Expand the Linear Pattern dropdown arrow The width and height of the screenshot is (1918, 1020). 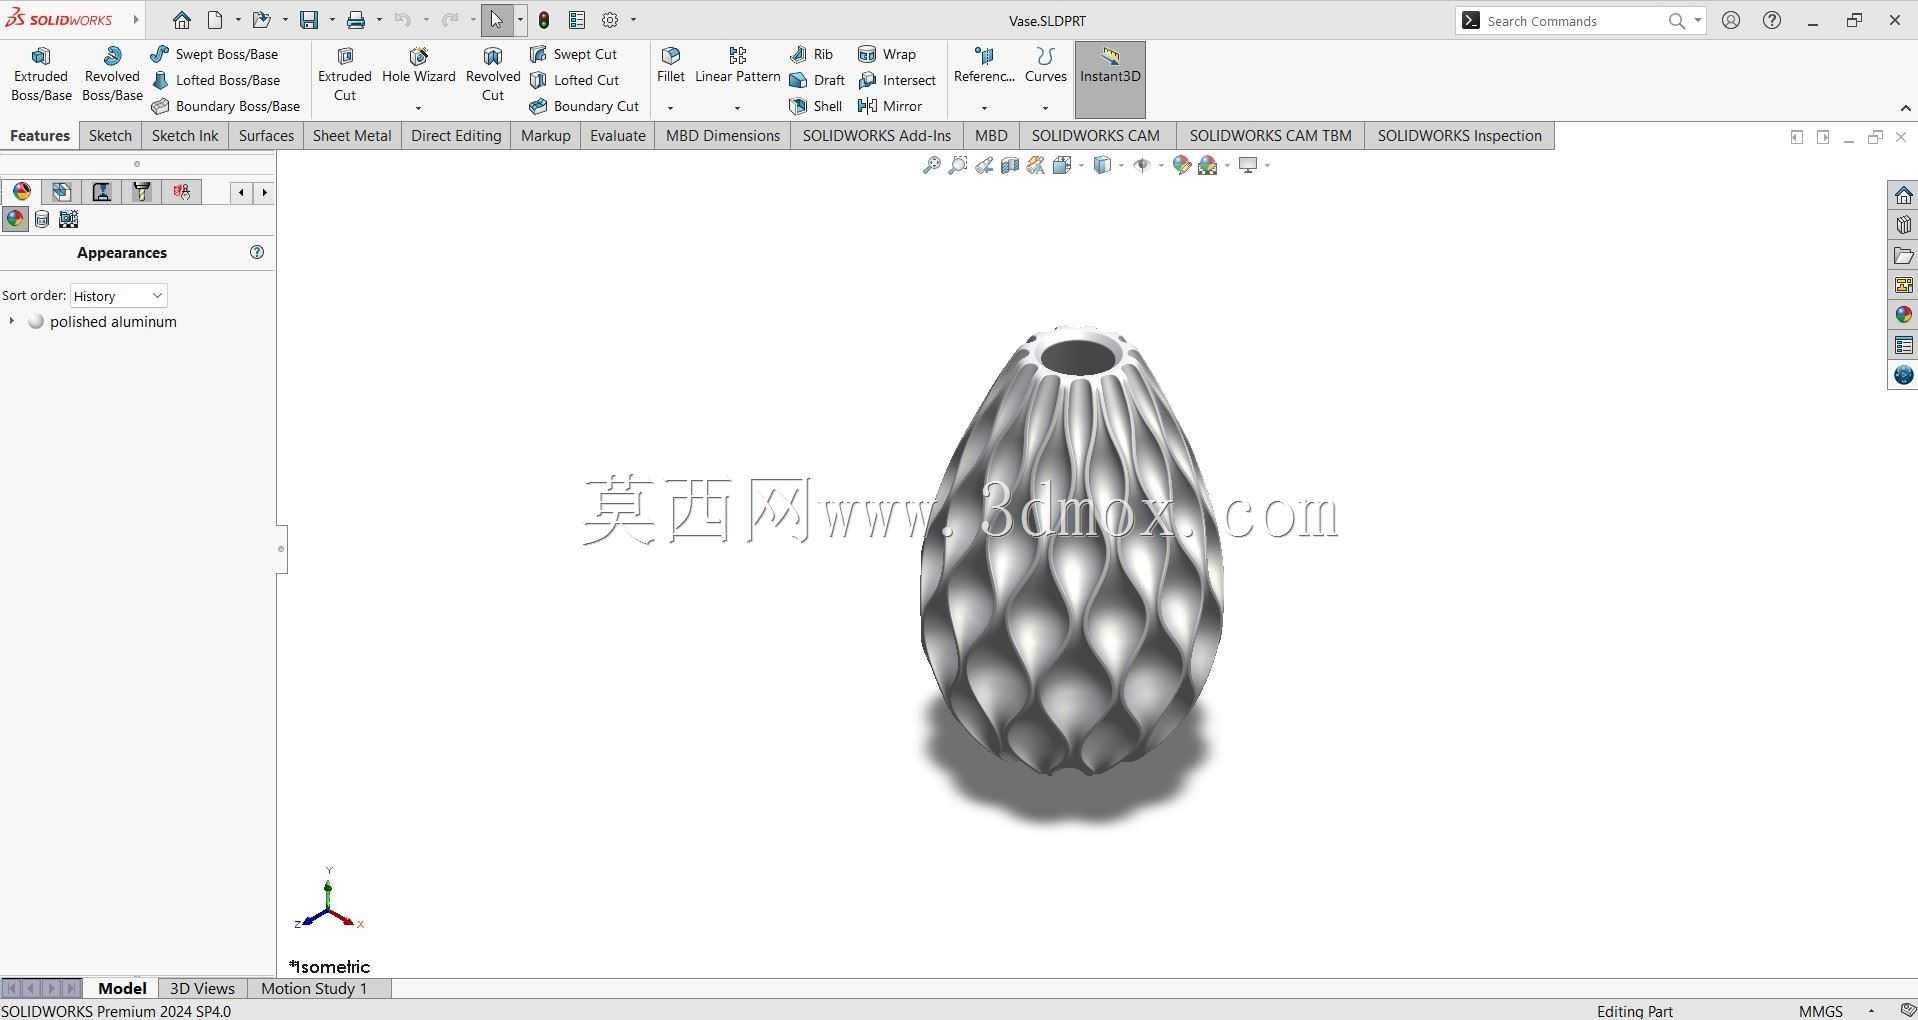[x=738, y=107]
